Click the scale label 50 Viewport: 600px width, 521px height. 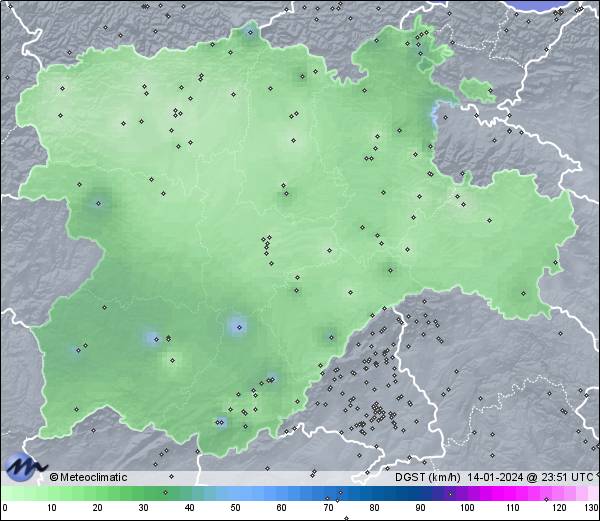[x=235, y=508]
